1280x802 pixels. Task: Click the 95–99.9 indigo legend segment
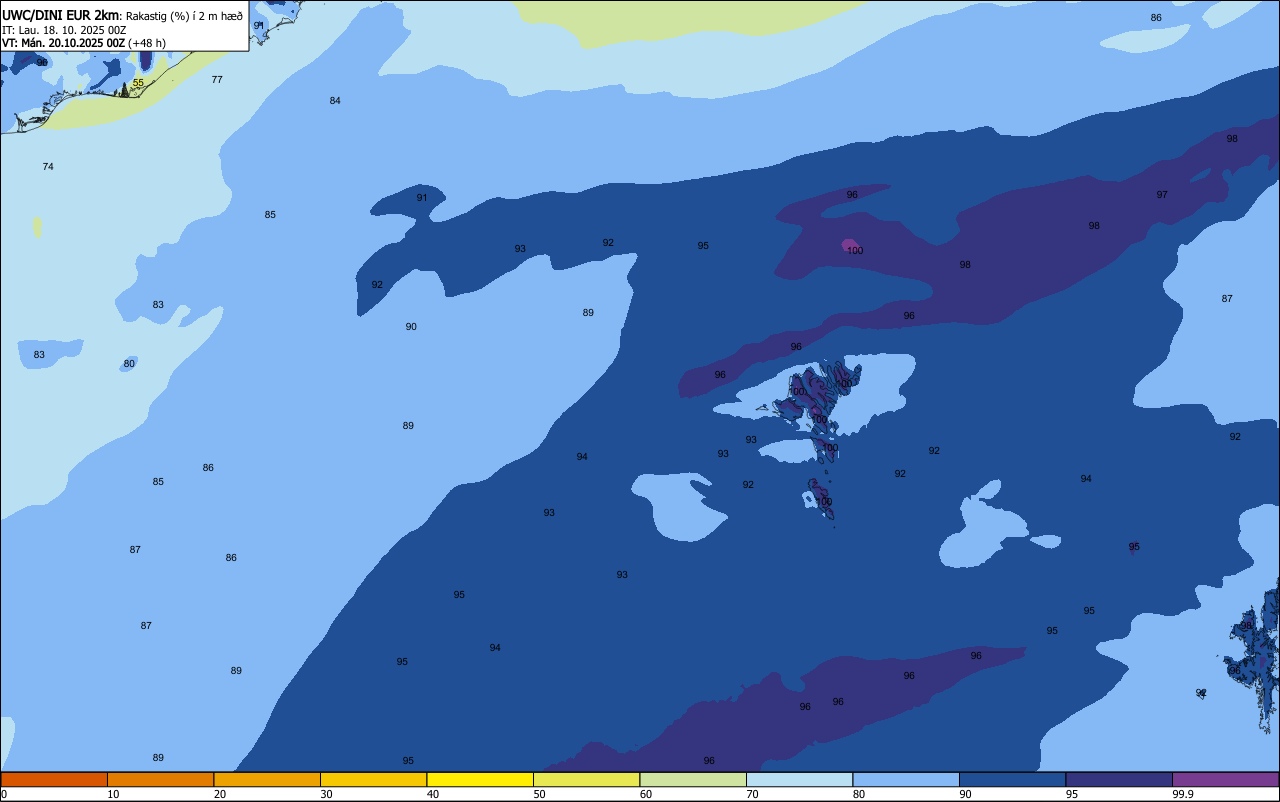point(1119,779)
